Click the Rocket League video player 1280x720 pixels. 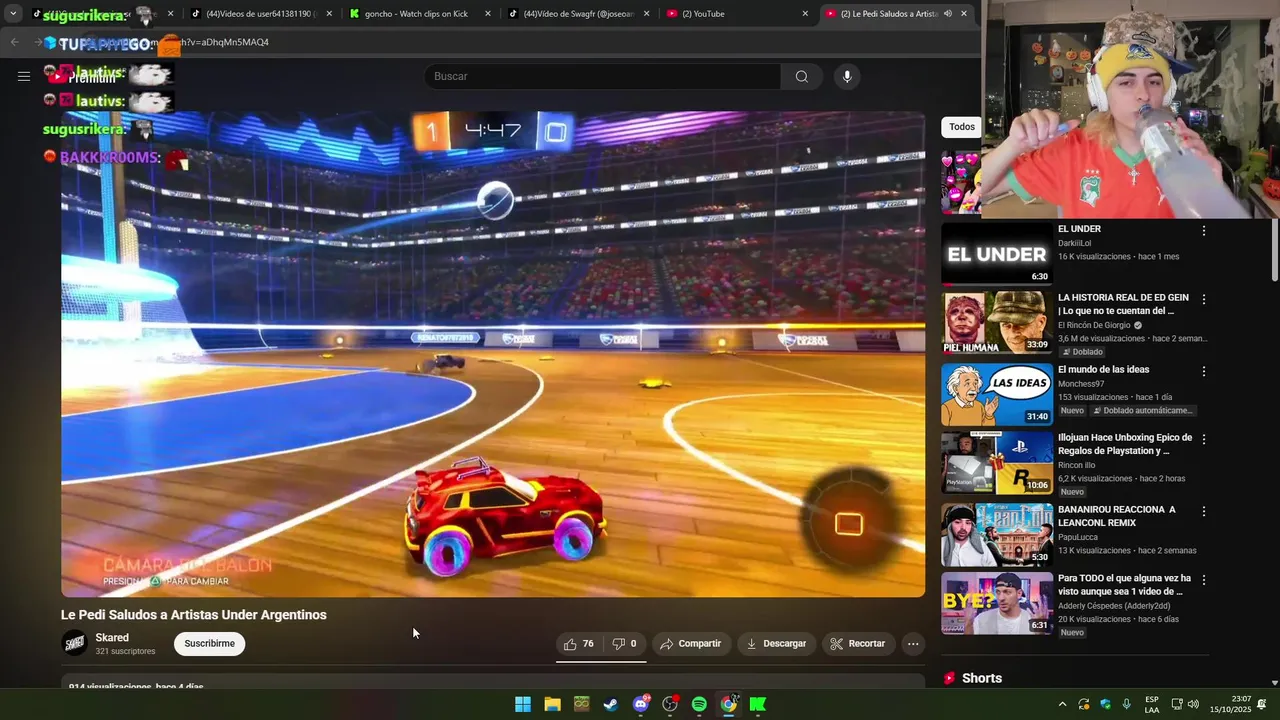(x=493, y=354)
